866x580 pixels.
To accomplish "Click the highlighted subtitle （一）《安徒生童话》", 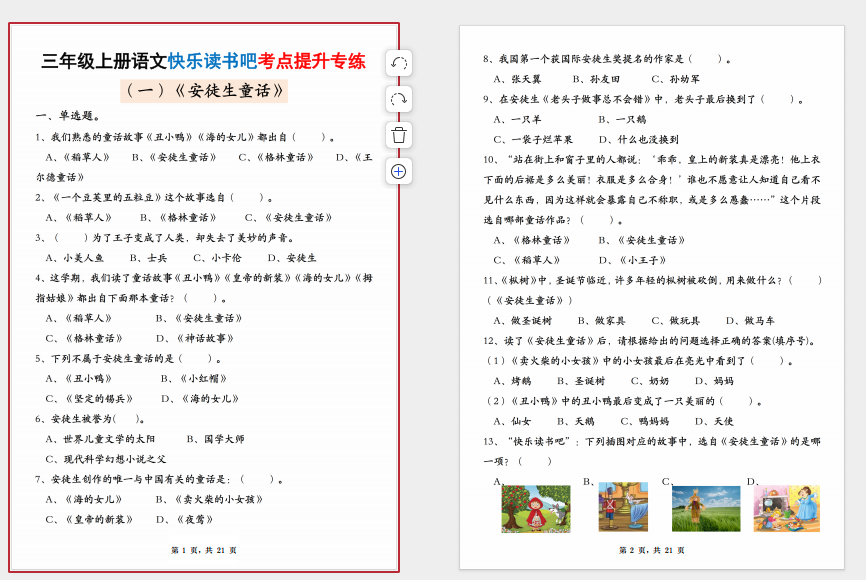I will (x=204, y=91).
